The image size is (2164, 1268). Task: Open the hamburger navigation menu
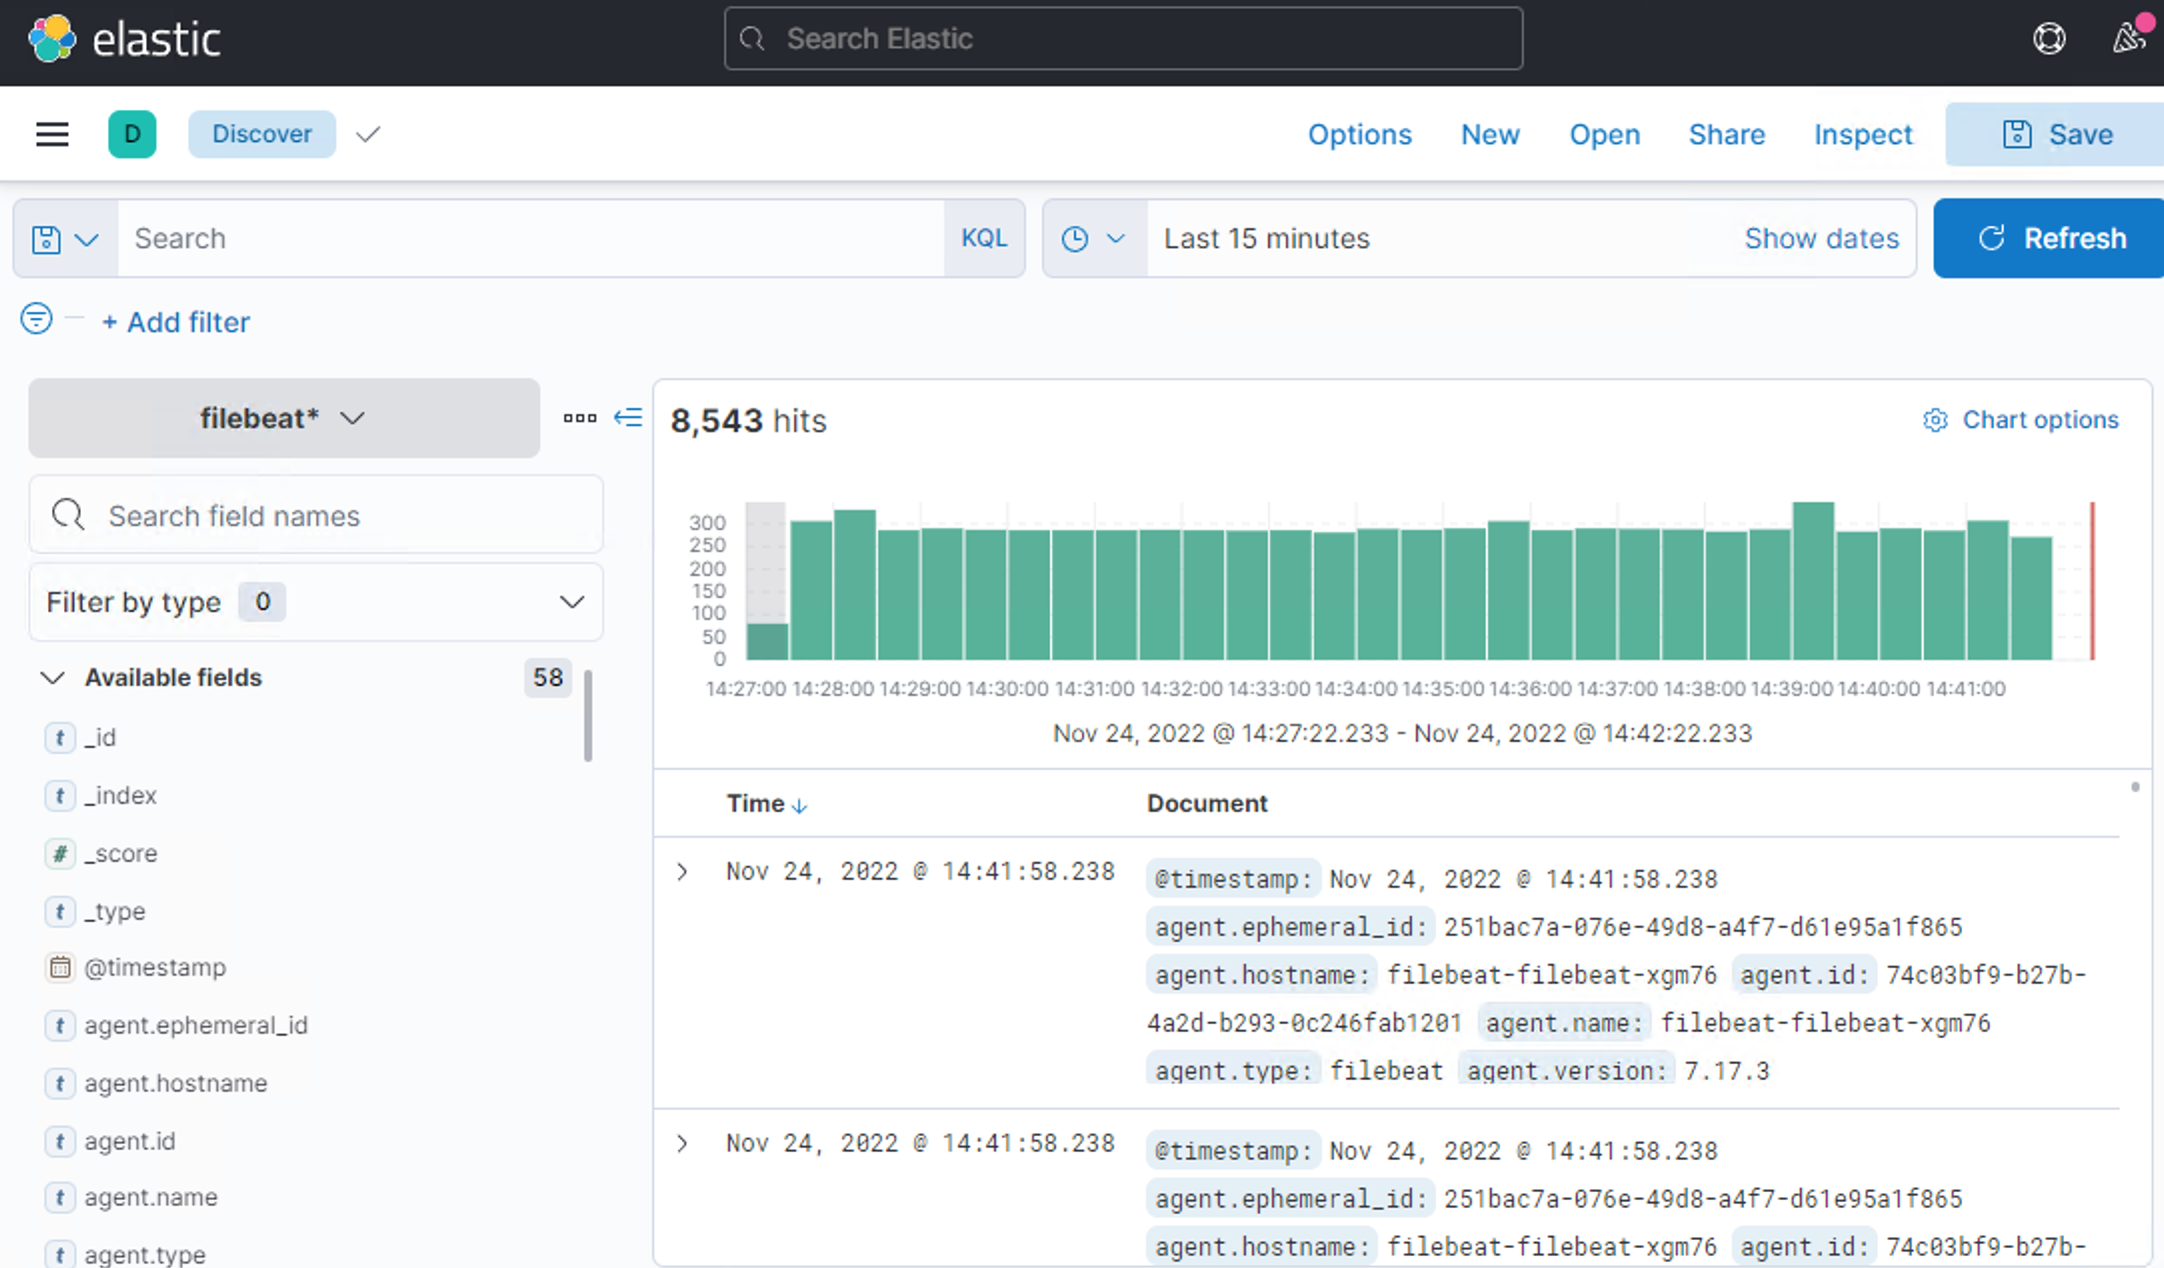tap(52, 134)
